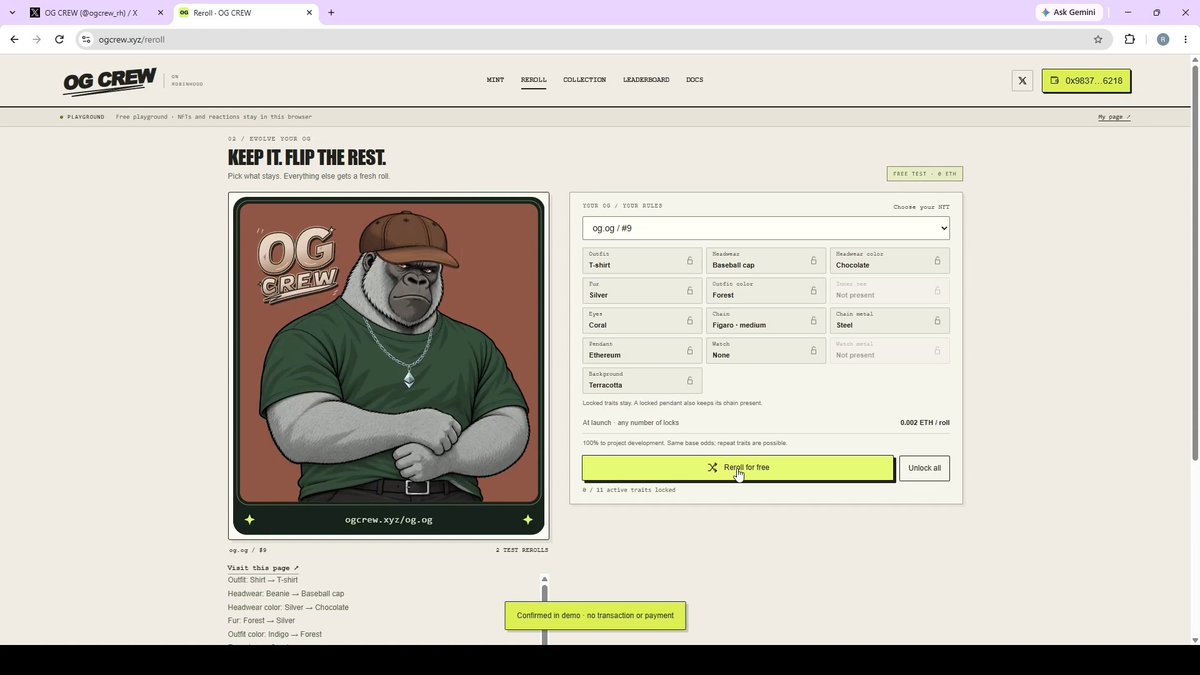Image resolution: width=1200 pixels, height=675 pixels.
Task: Go to the MINT page
Action: click(x=495, y=80)
